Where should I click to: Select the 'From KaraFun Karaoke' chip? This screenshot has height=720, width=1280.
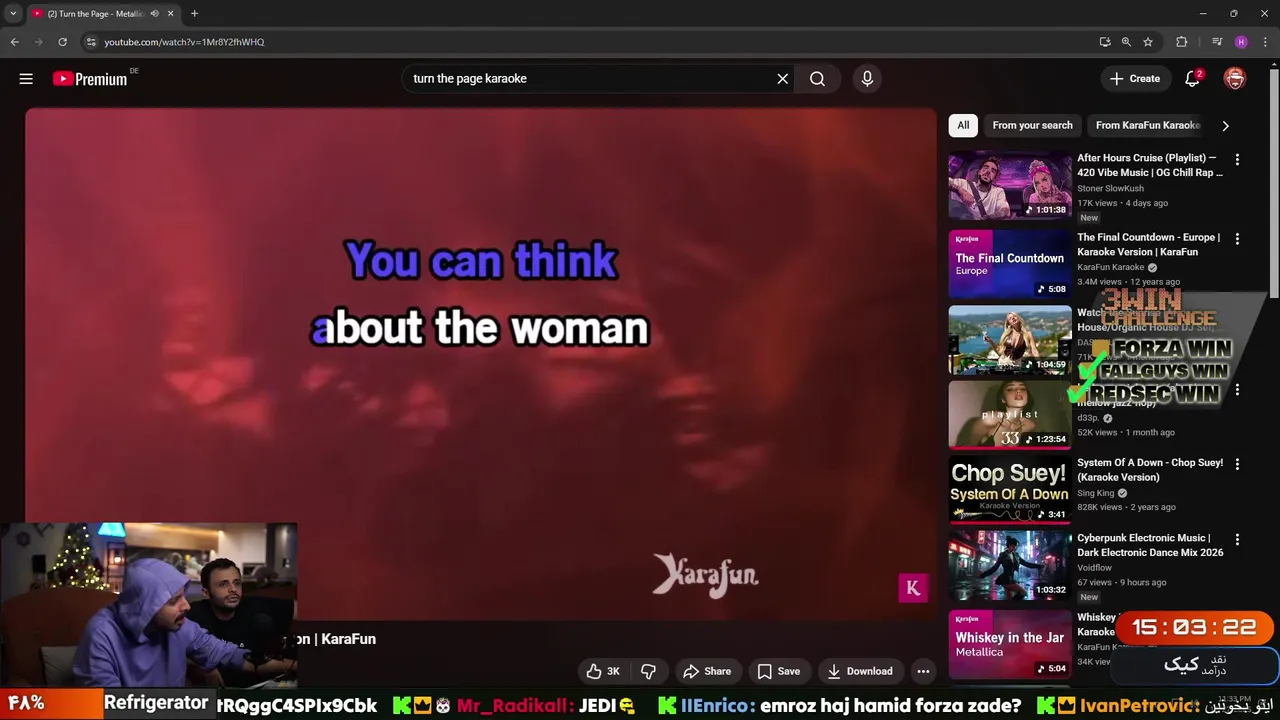coord(1147,125)
